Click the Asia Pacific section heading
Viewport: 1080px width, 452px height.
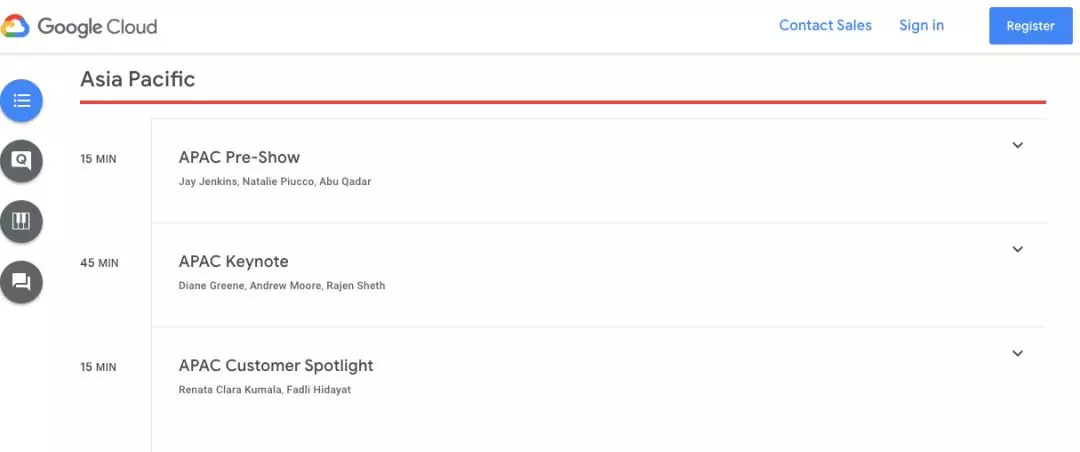tap(138, 79)
